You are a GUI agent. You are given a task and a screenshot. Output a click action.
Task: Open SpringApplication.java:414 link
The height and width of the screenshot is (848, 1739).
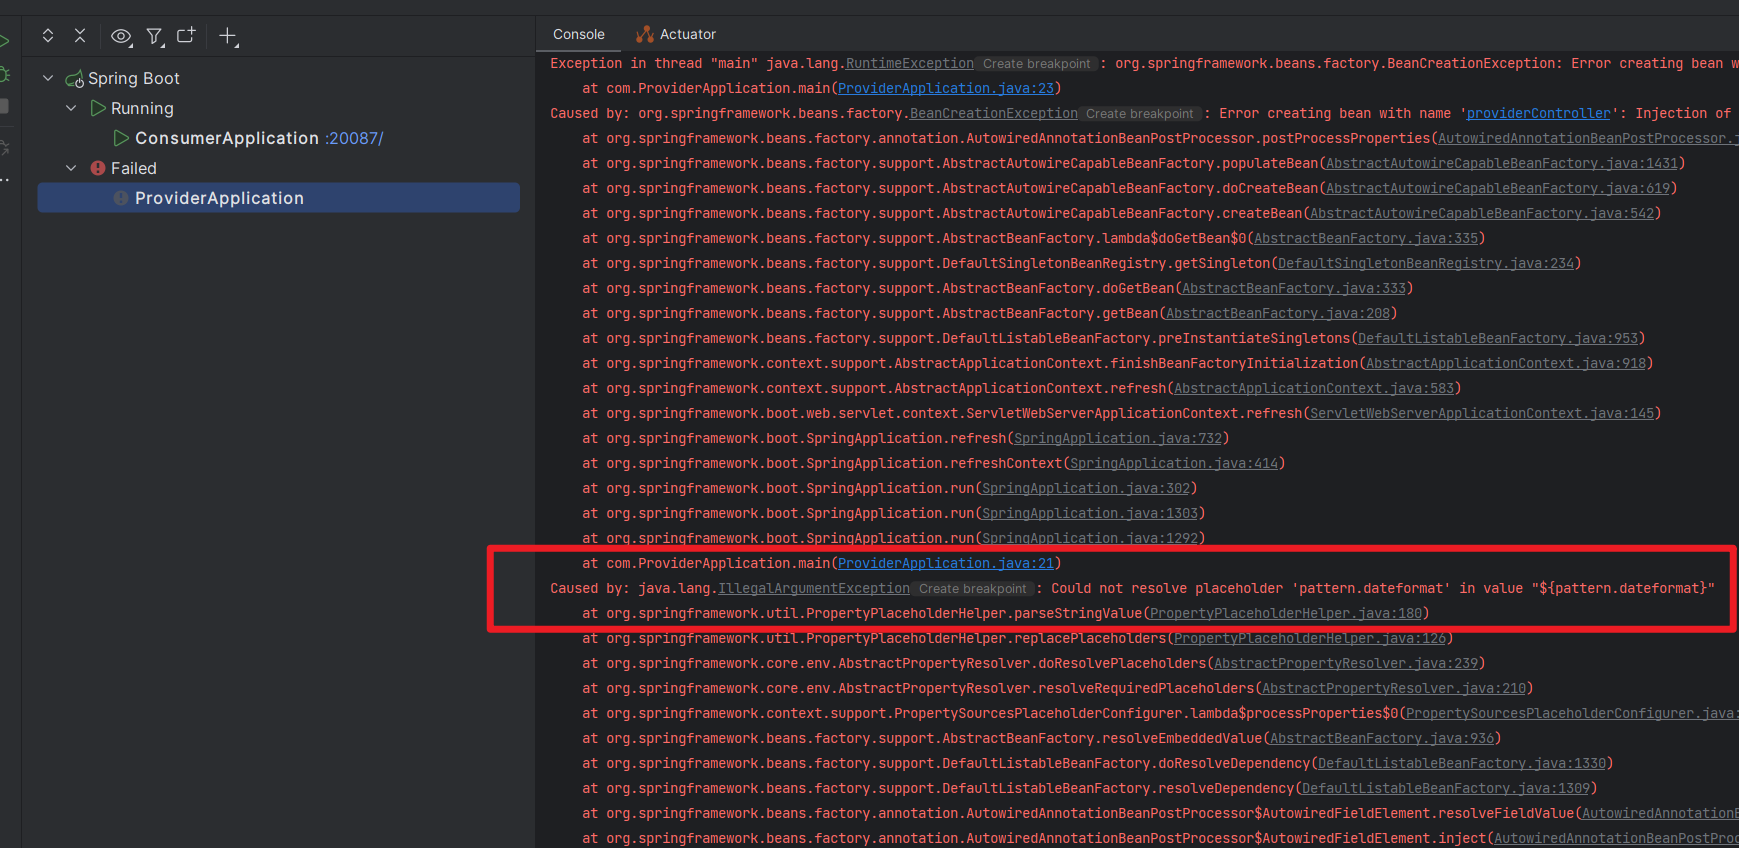1174,463
